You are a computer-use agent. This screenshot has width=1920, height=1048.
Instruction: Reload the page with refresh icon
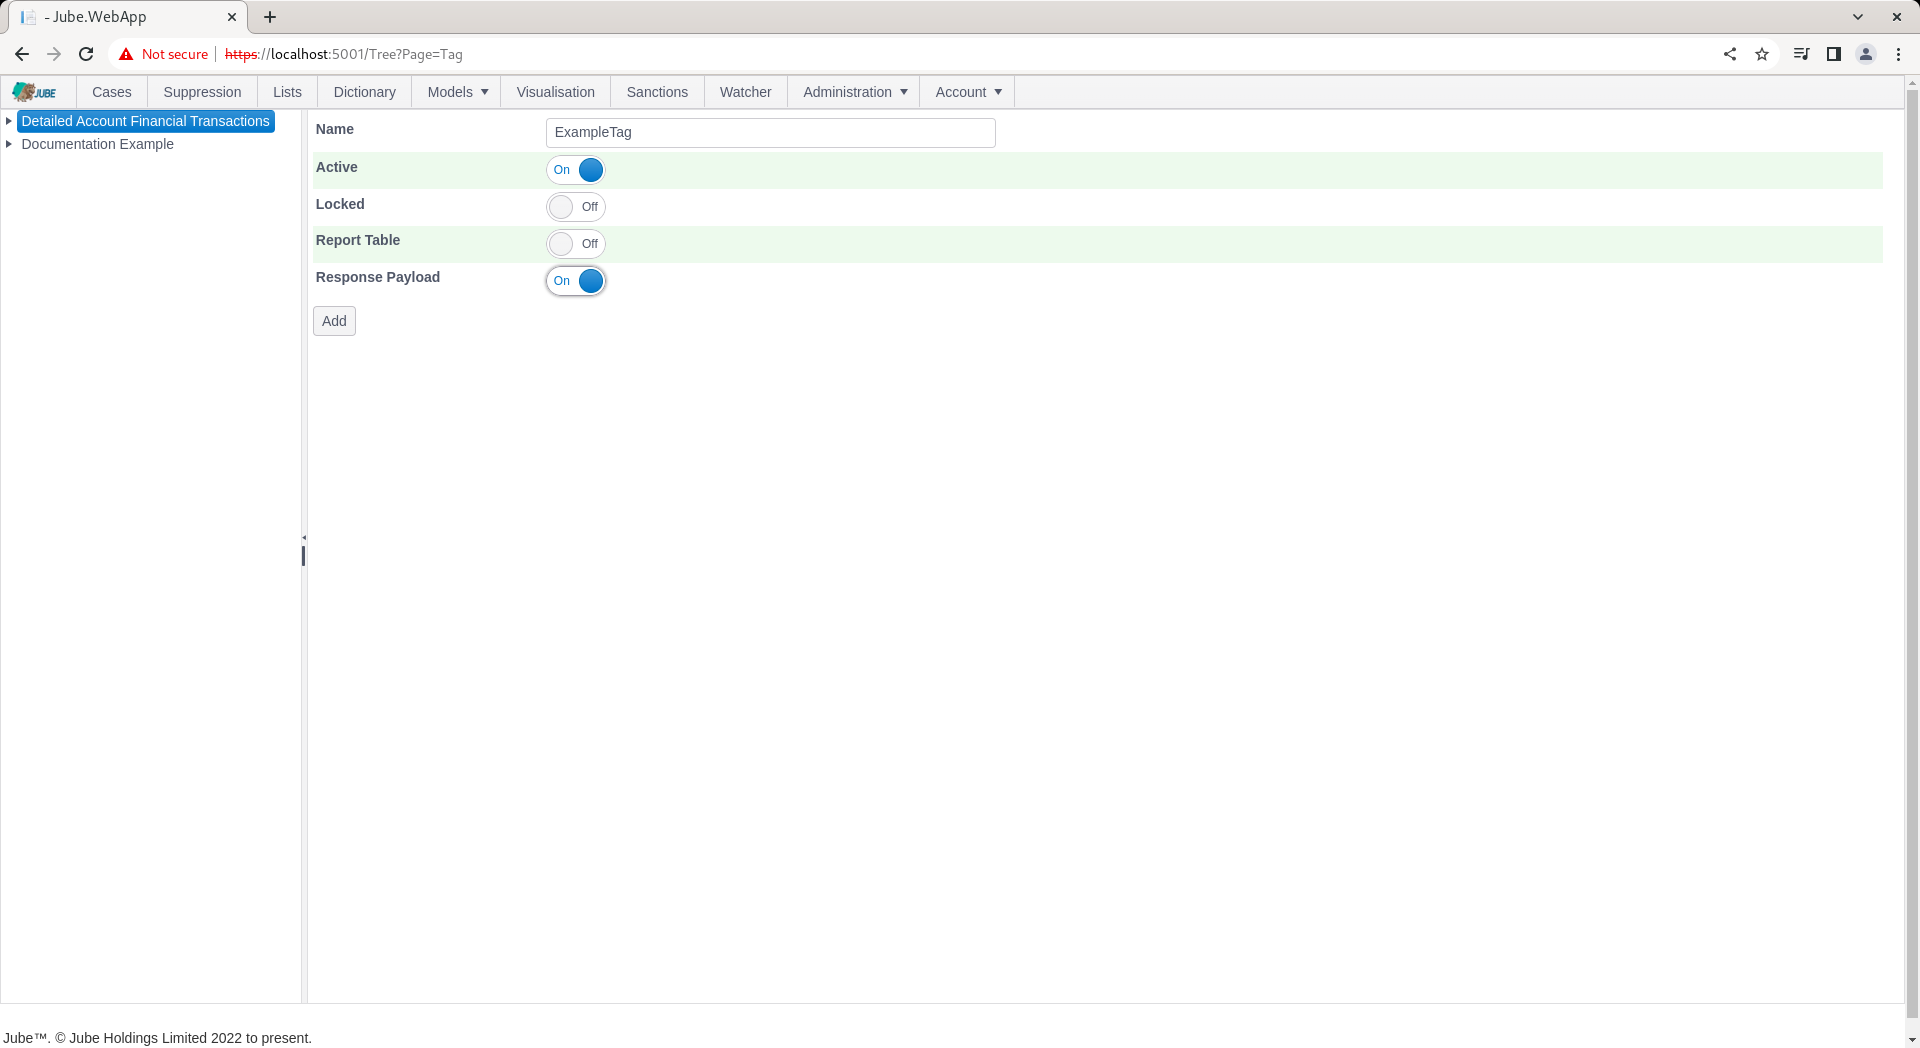tap(86, 54)
